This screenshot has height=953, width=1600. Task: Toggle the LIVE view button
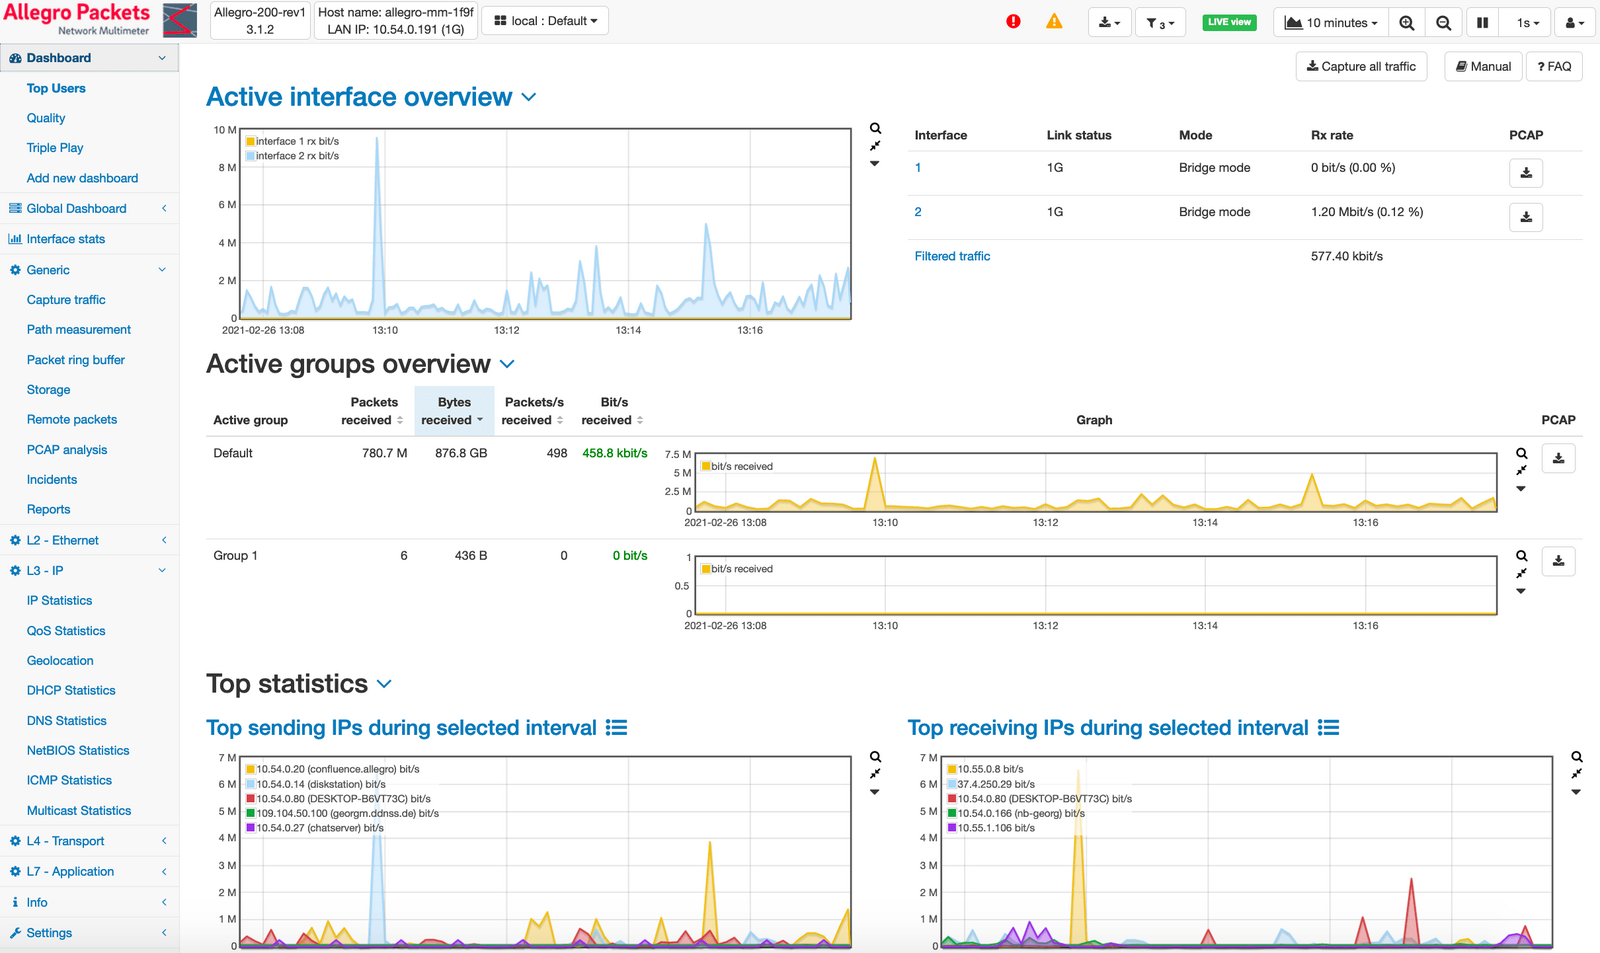[x=1229, y=22]
